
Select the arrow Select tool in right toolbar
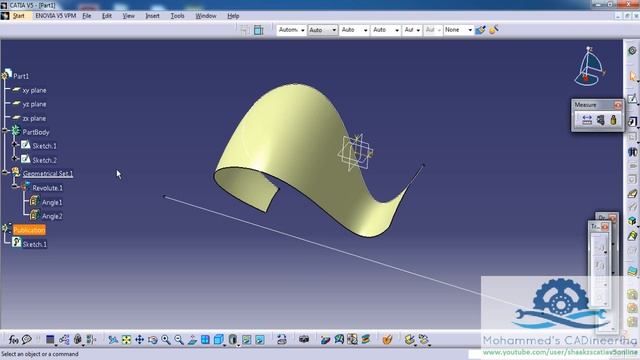[632, 76]
